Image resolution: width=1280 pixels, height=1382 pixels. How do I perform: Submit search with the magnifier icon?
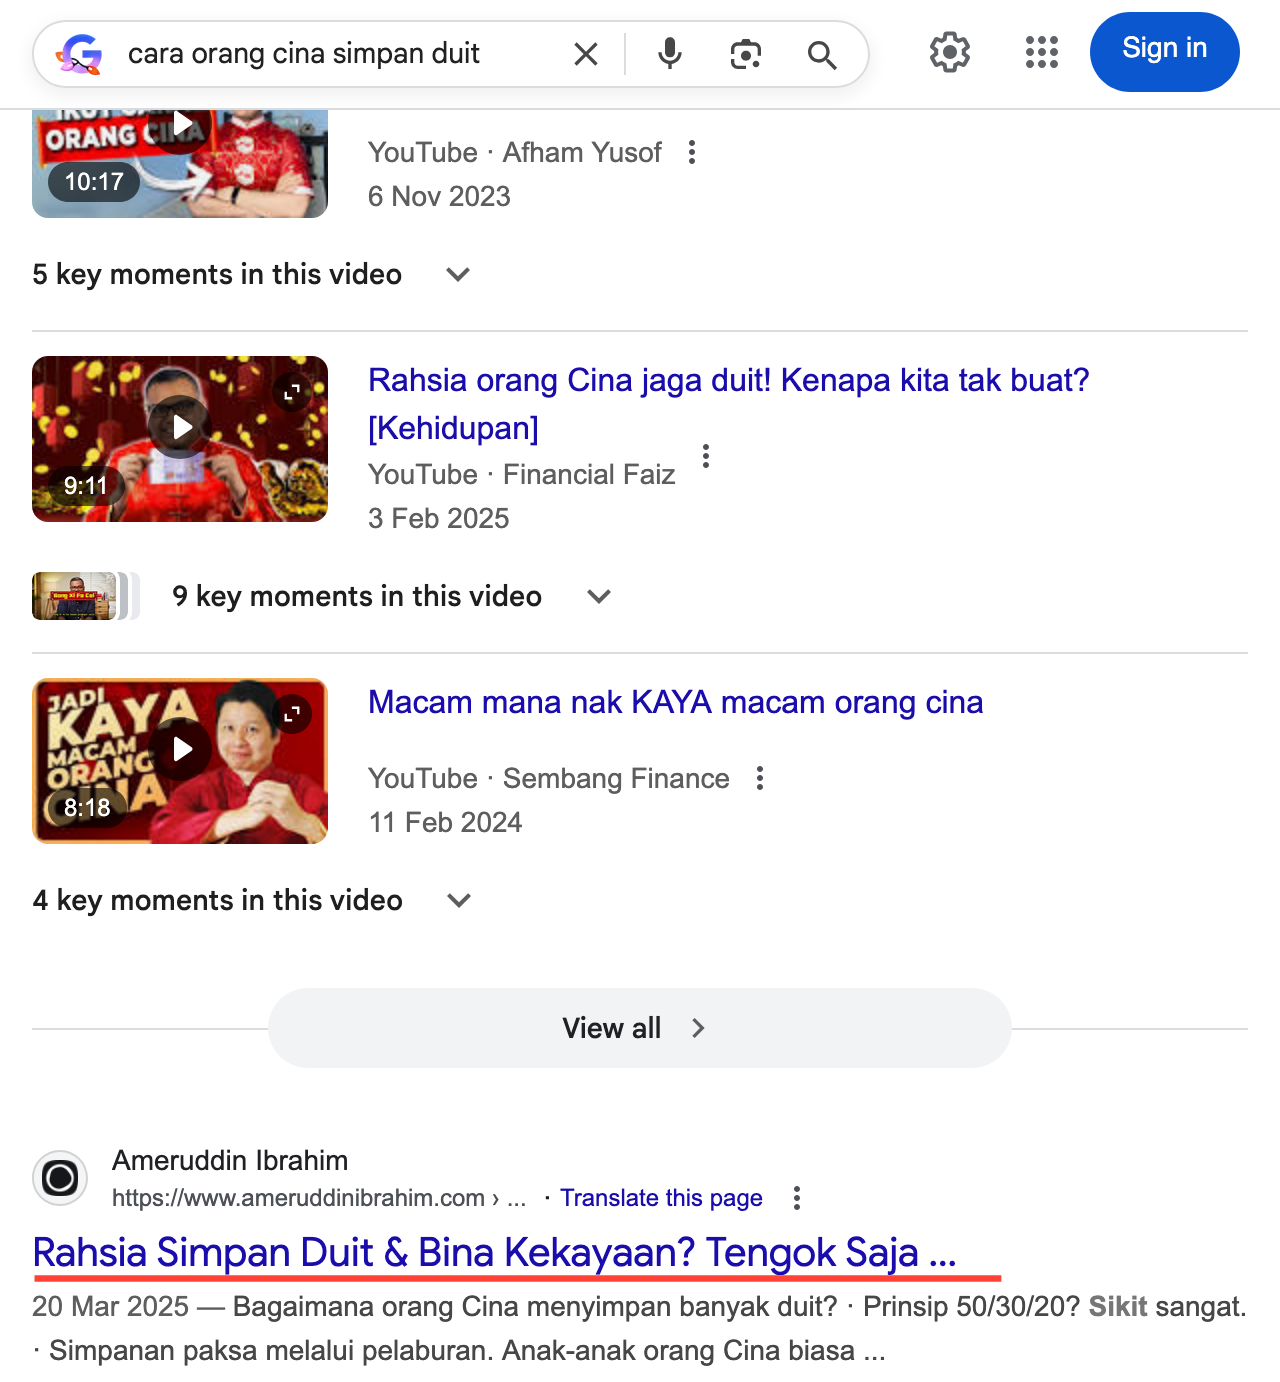[x=822, y=54]
